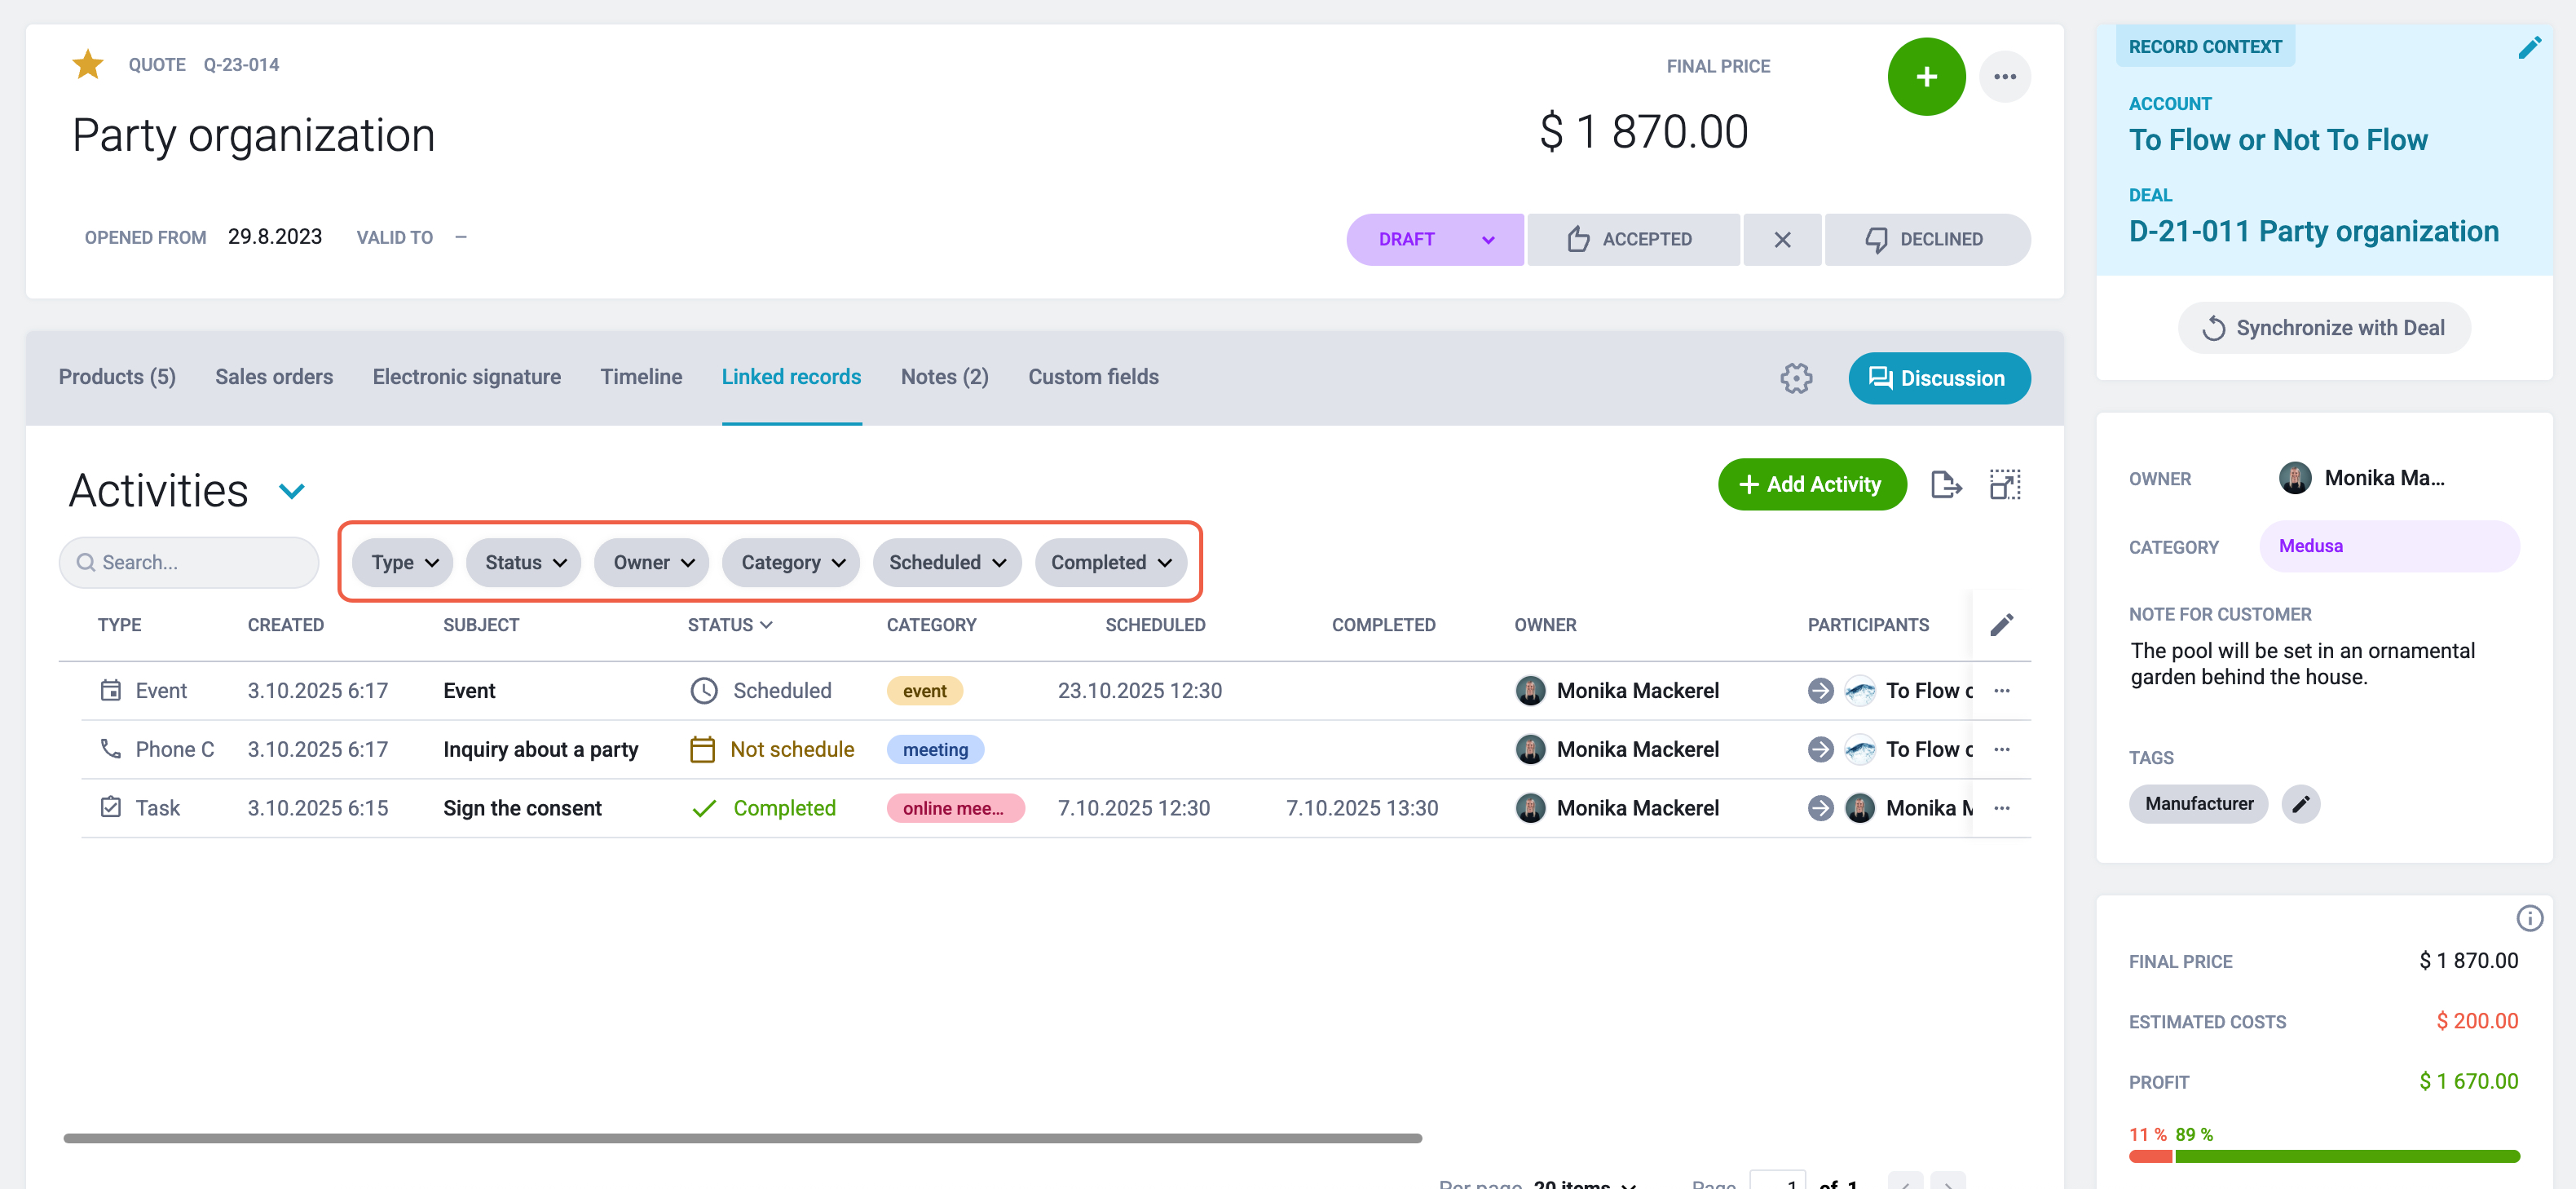Expand the Type filter dropdown
The width and height of the screenshot is (2576, 1189).
[x=403, y=562]
